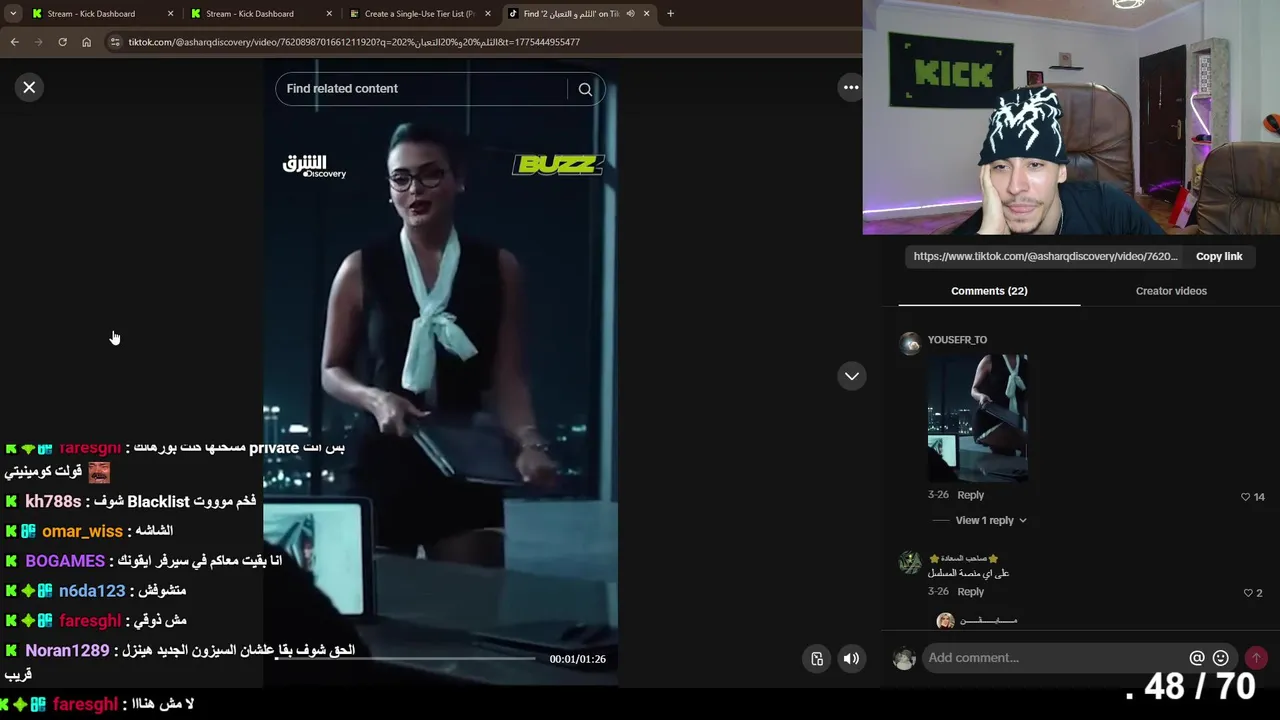The image size is (1280, 720).
Task: Open browser home page icon
Action: point(86,42)
